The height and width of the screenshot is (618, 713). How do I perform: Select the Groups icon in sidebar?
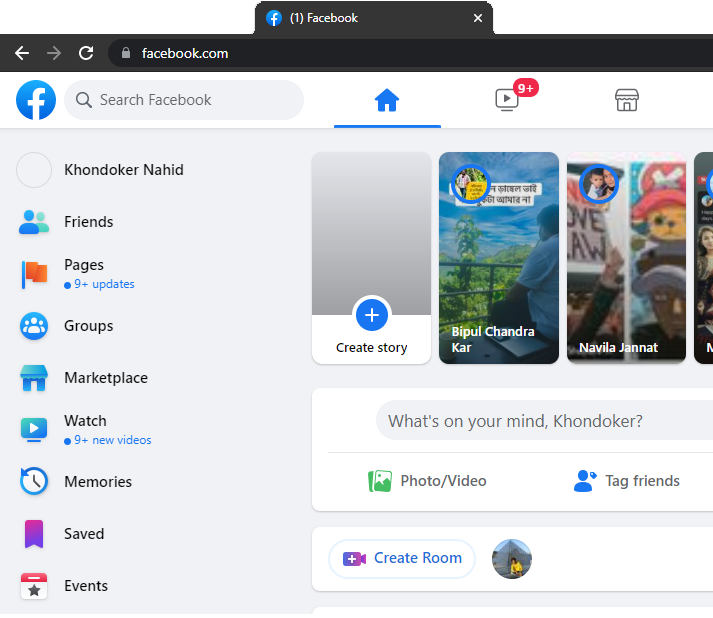(x=34, y=326)
